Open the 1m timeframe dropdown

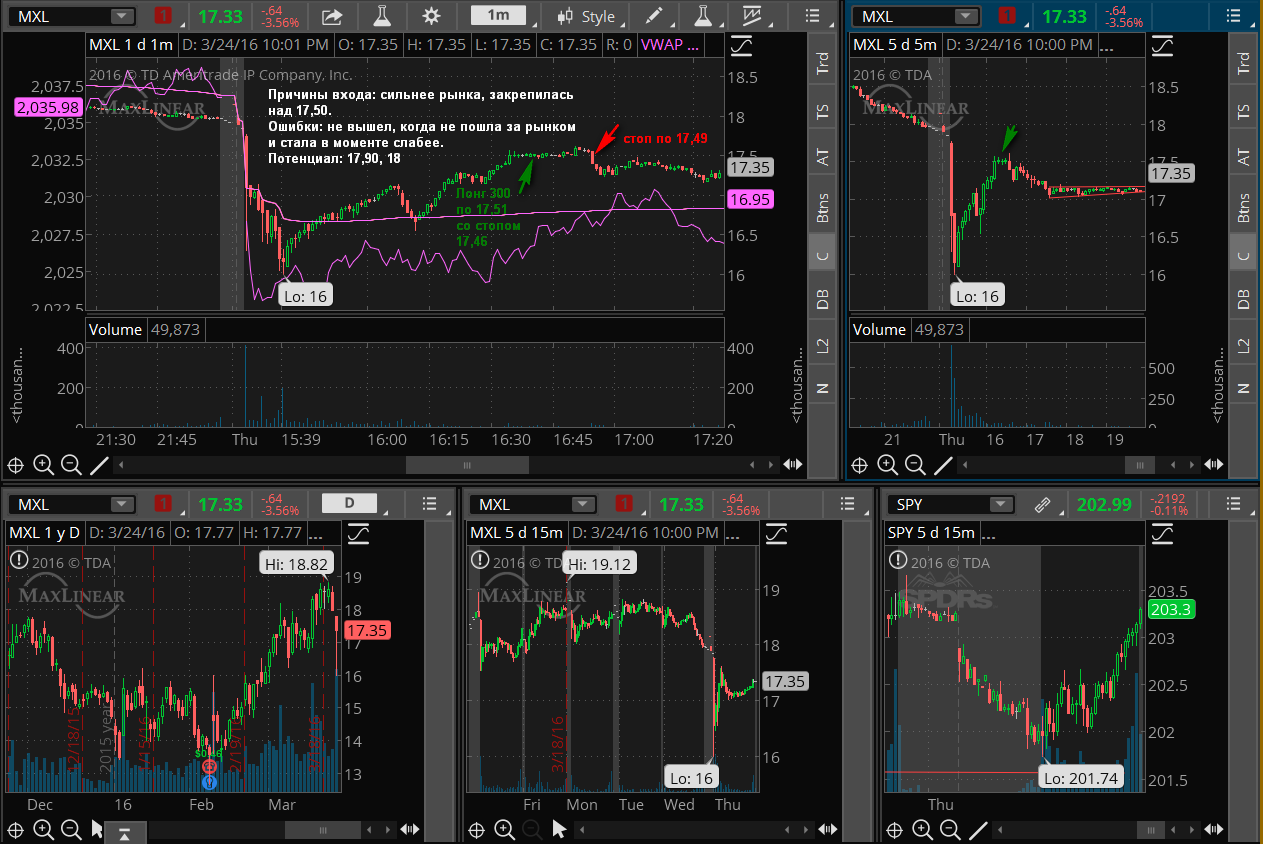[x=497, y=16]
